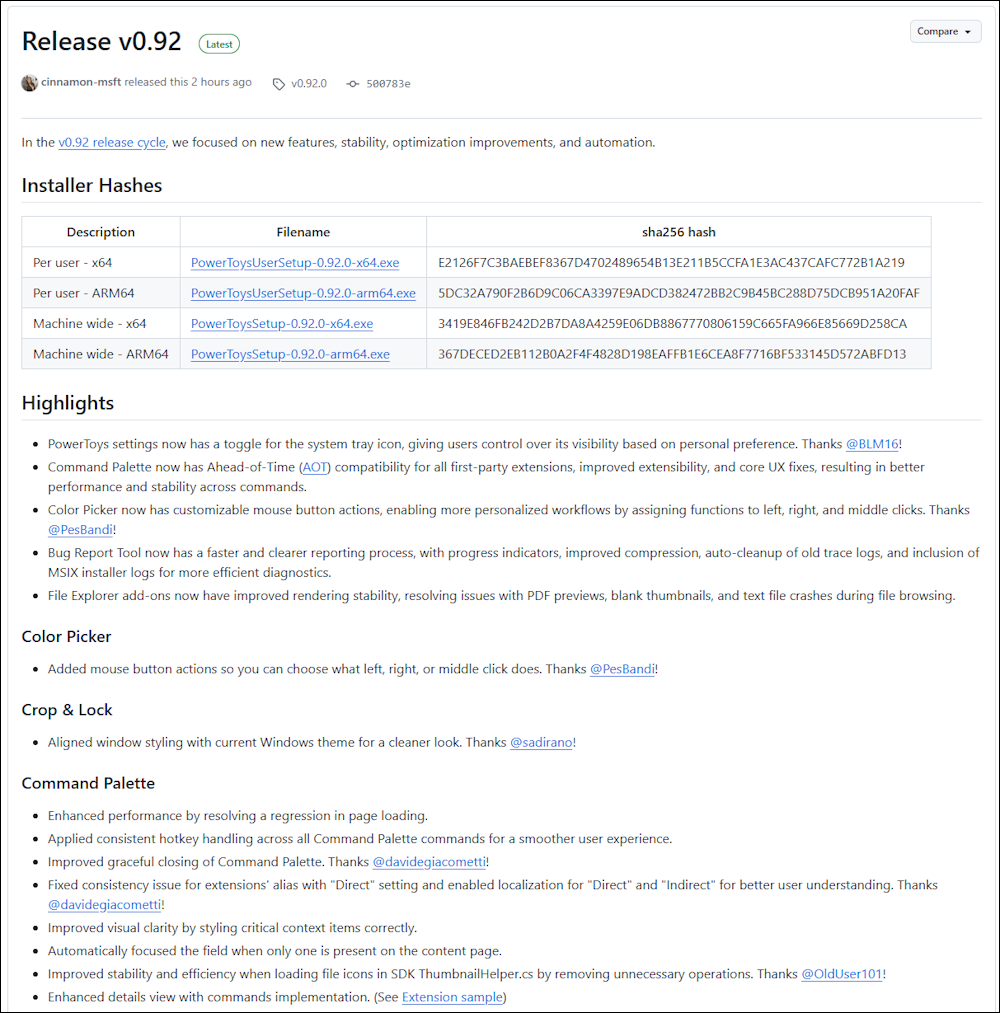The height and width of the screenshot is (1013, 1000).
Task: Open the @OldUser101 mention link
Action: click(842, 974)
